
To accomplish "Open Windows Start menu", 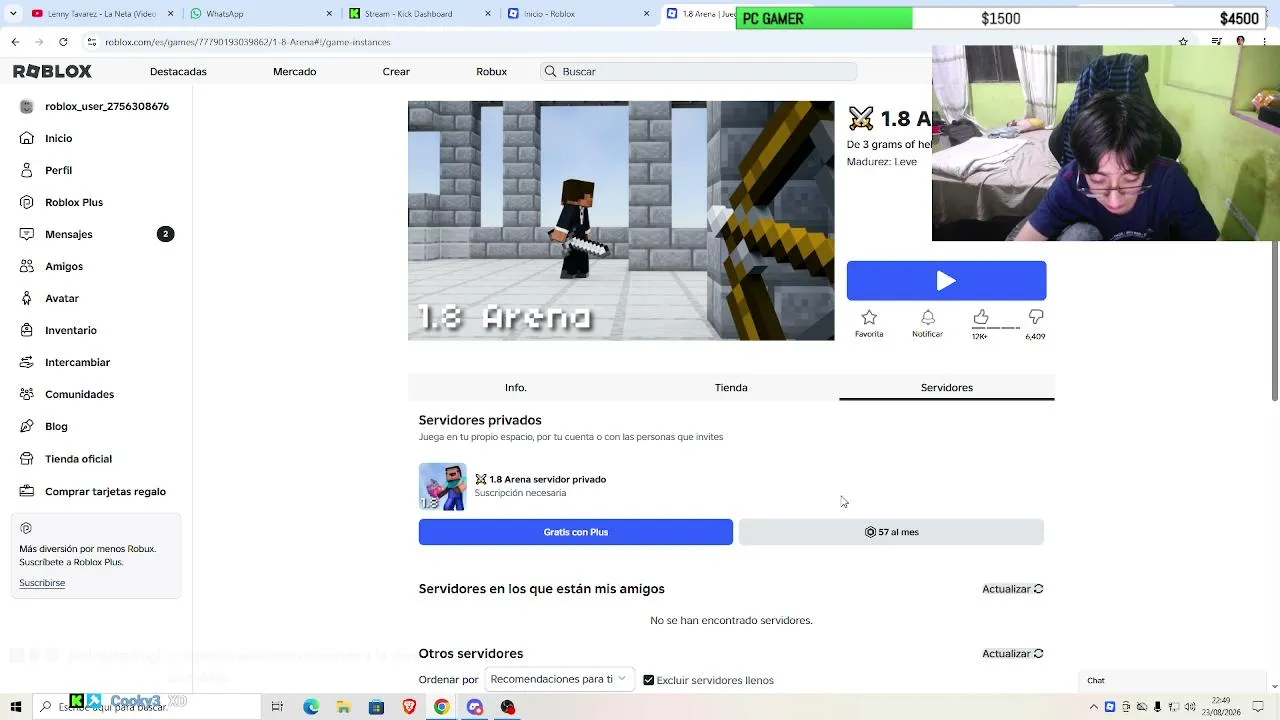I will pyautogui.click(x=16, y=707).
